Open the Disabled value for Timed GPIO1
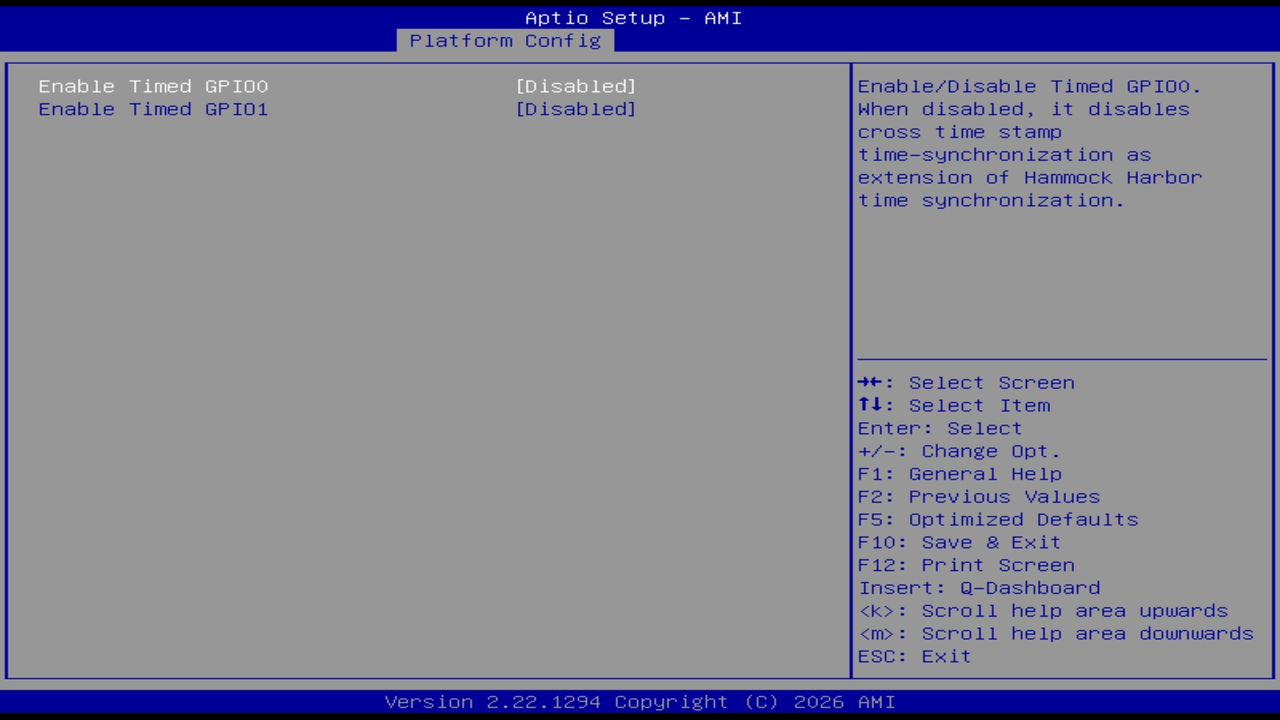 click(576, 109)
